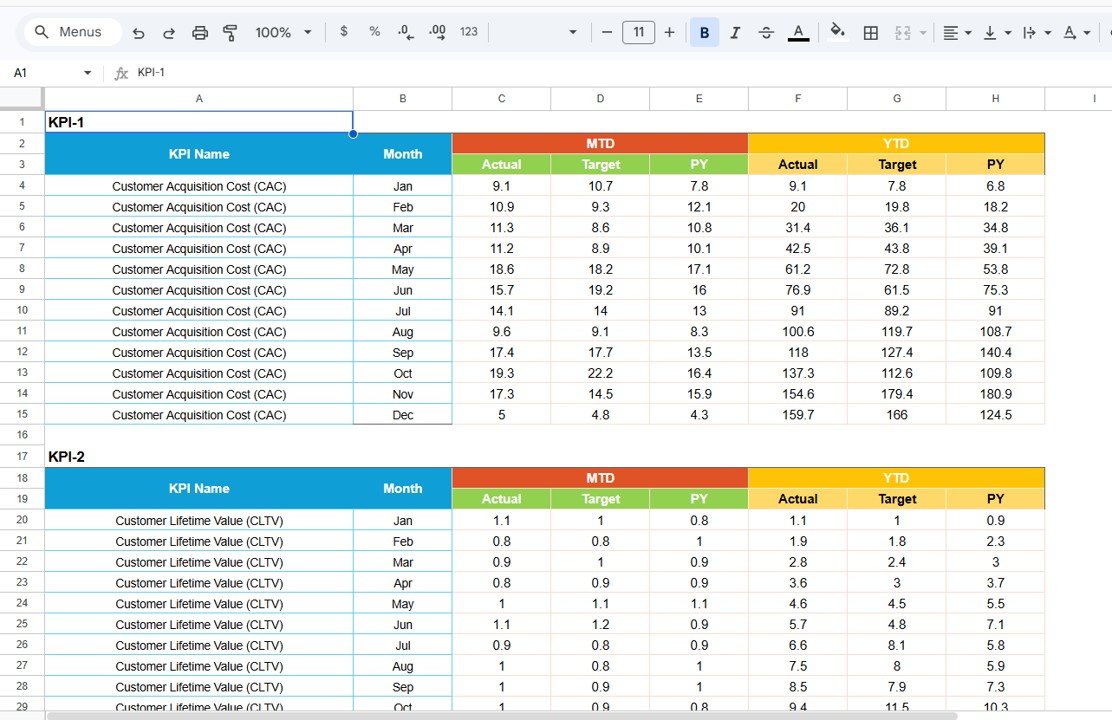This screenshot has width=1112, height=720.
Task: Format selection as currency
Action: (x=343, y=31)
